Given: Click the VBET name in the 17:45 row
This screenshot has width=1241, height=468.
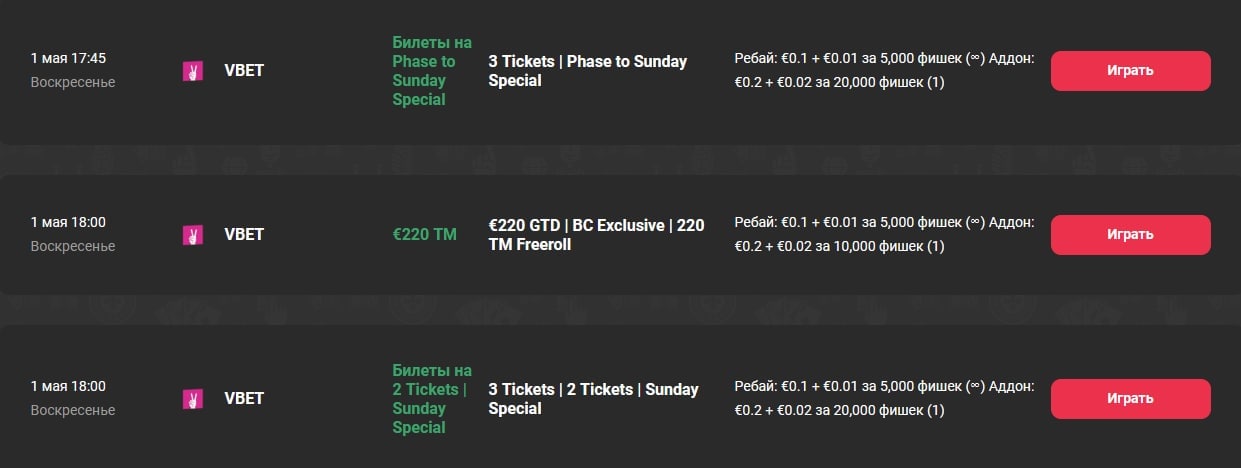Looking at the screenshot, I should click(x=244, y=71).
